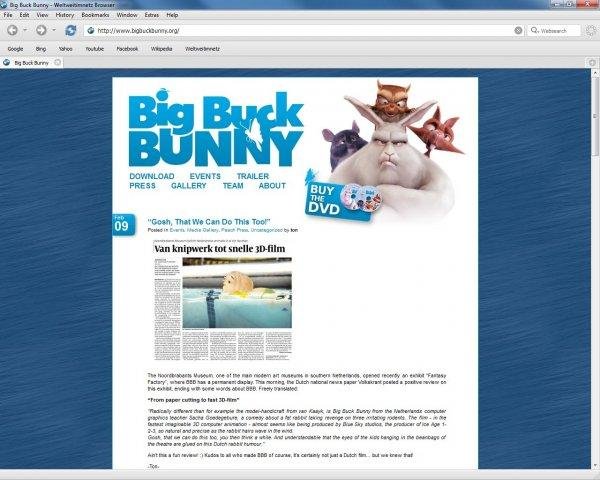The height and width of the screenshot is (480, 600).
Task: Click the site globe icon in address bar
Action: coord(91,31)
